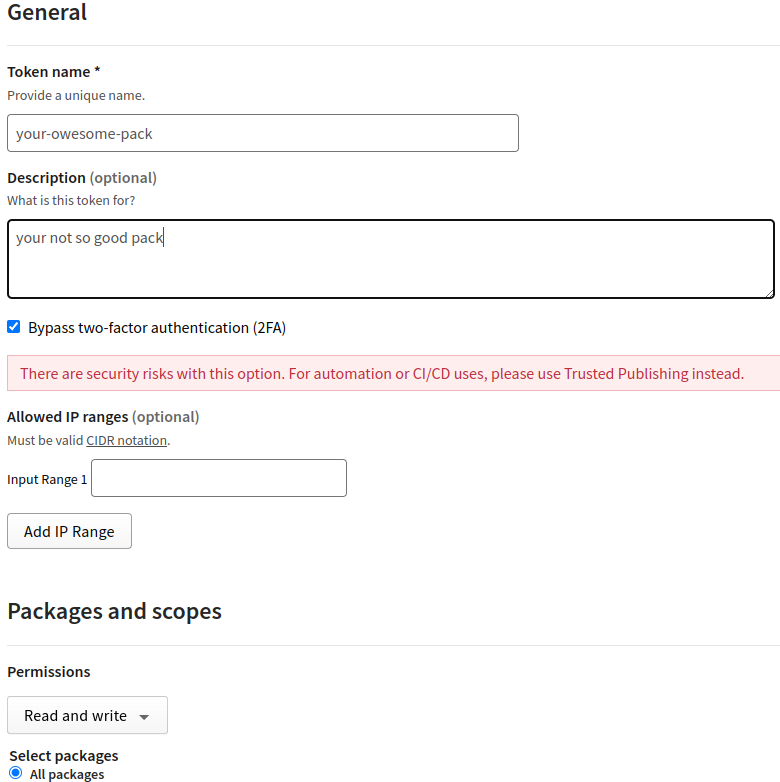Select the All packages radio button

point(15,773)
